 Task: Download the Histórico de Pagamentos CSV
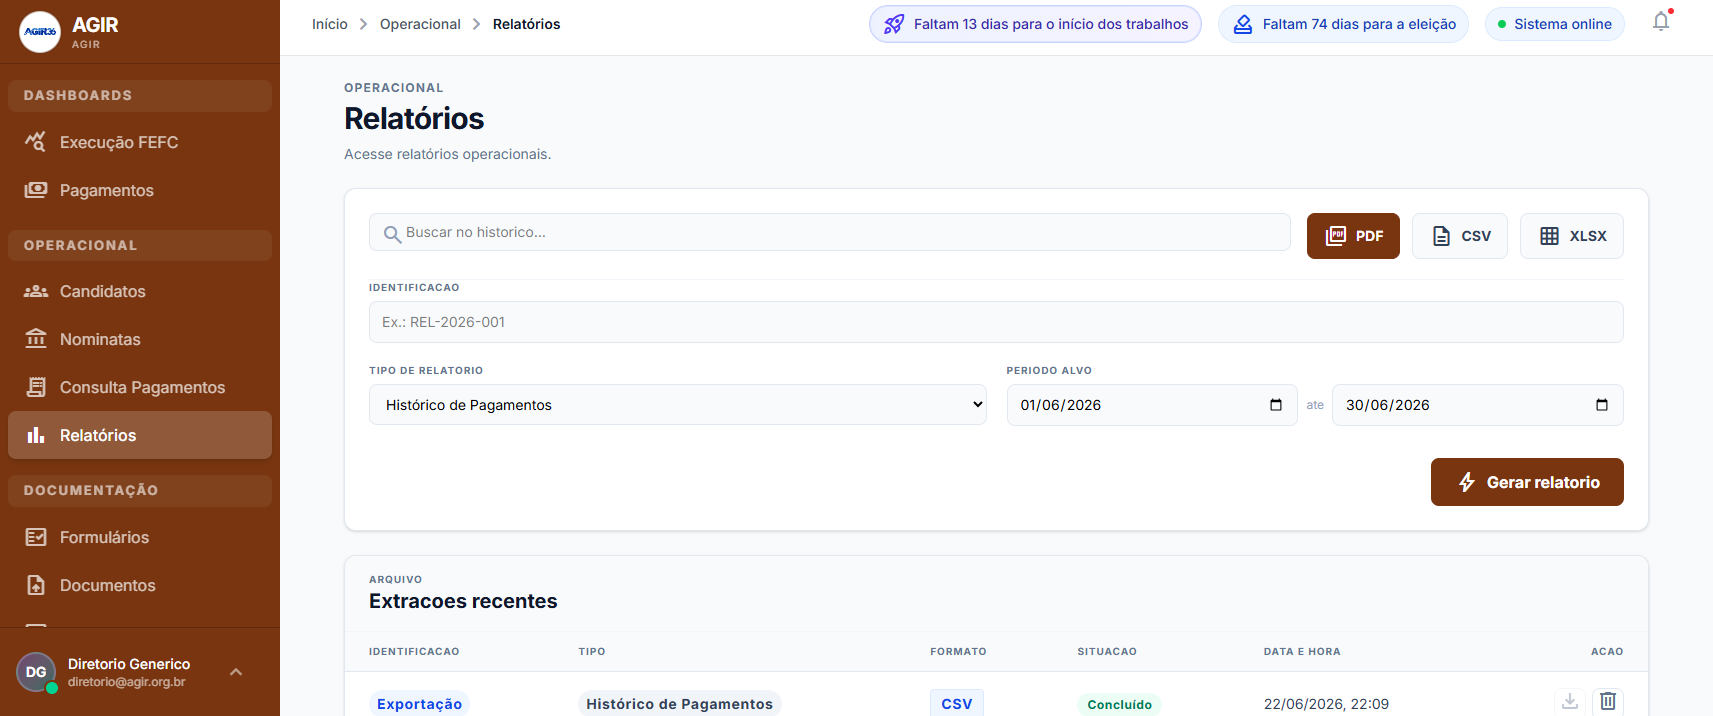(x=1570, y=701)
